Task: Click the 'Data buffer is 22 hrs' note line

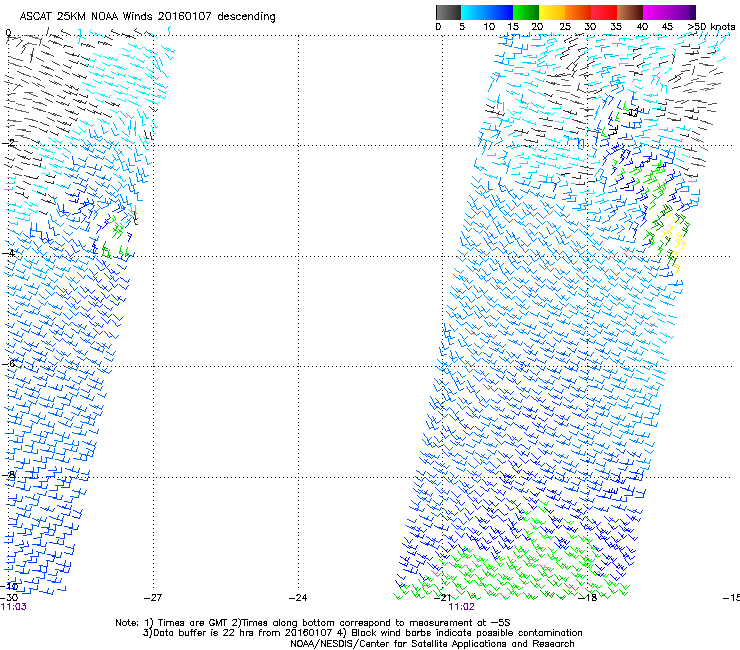Action: coord(362,633)
